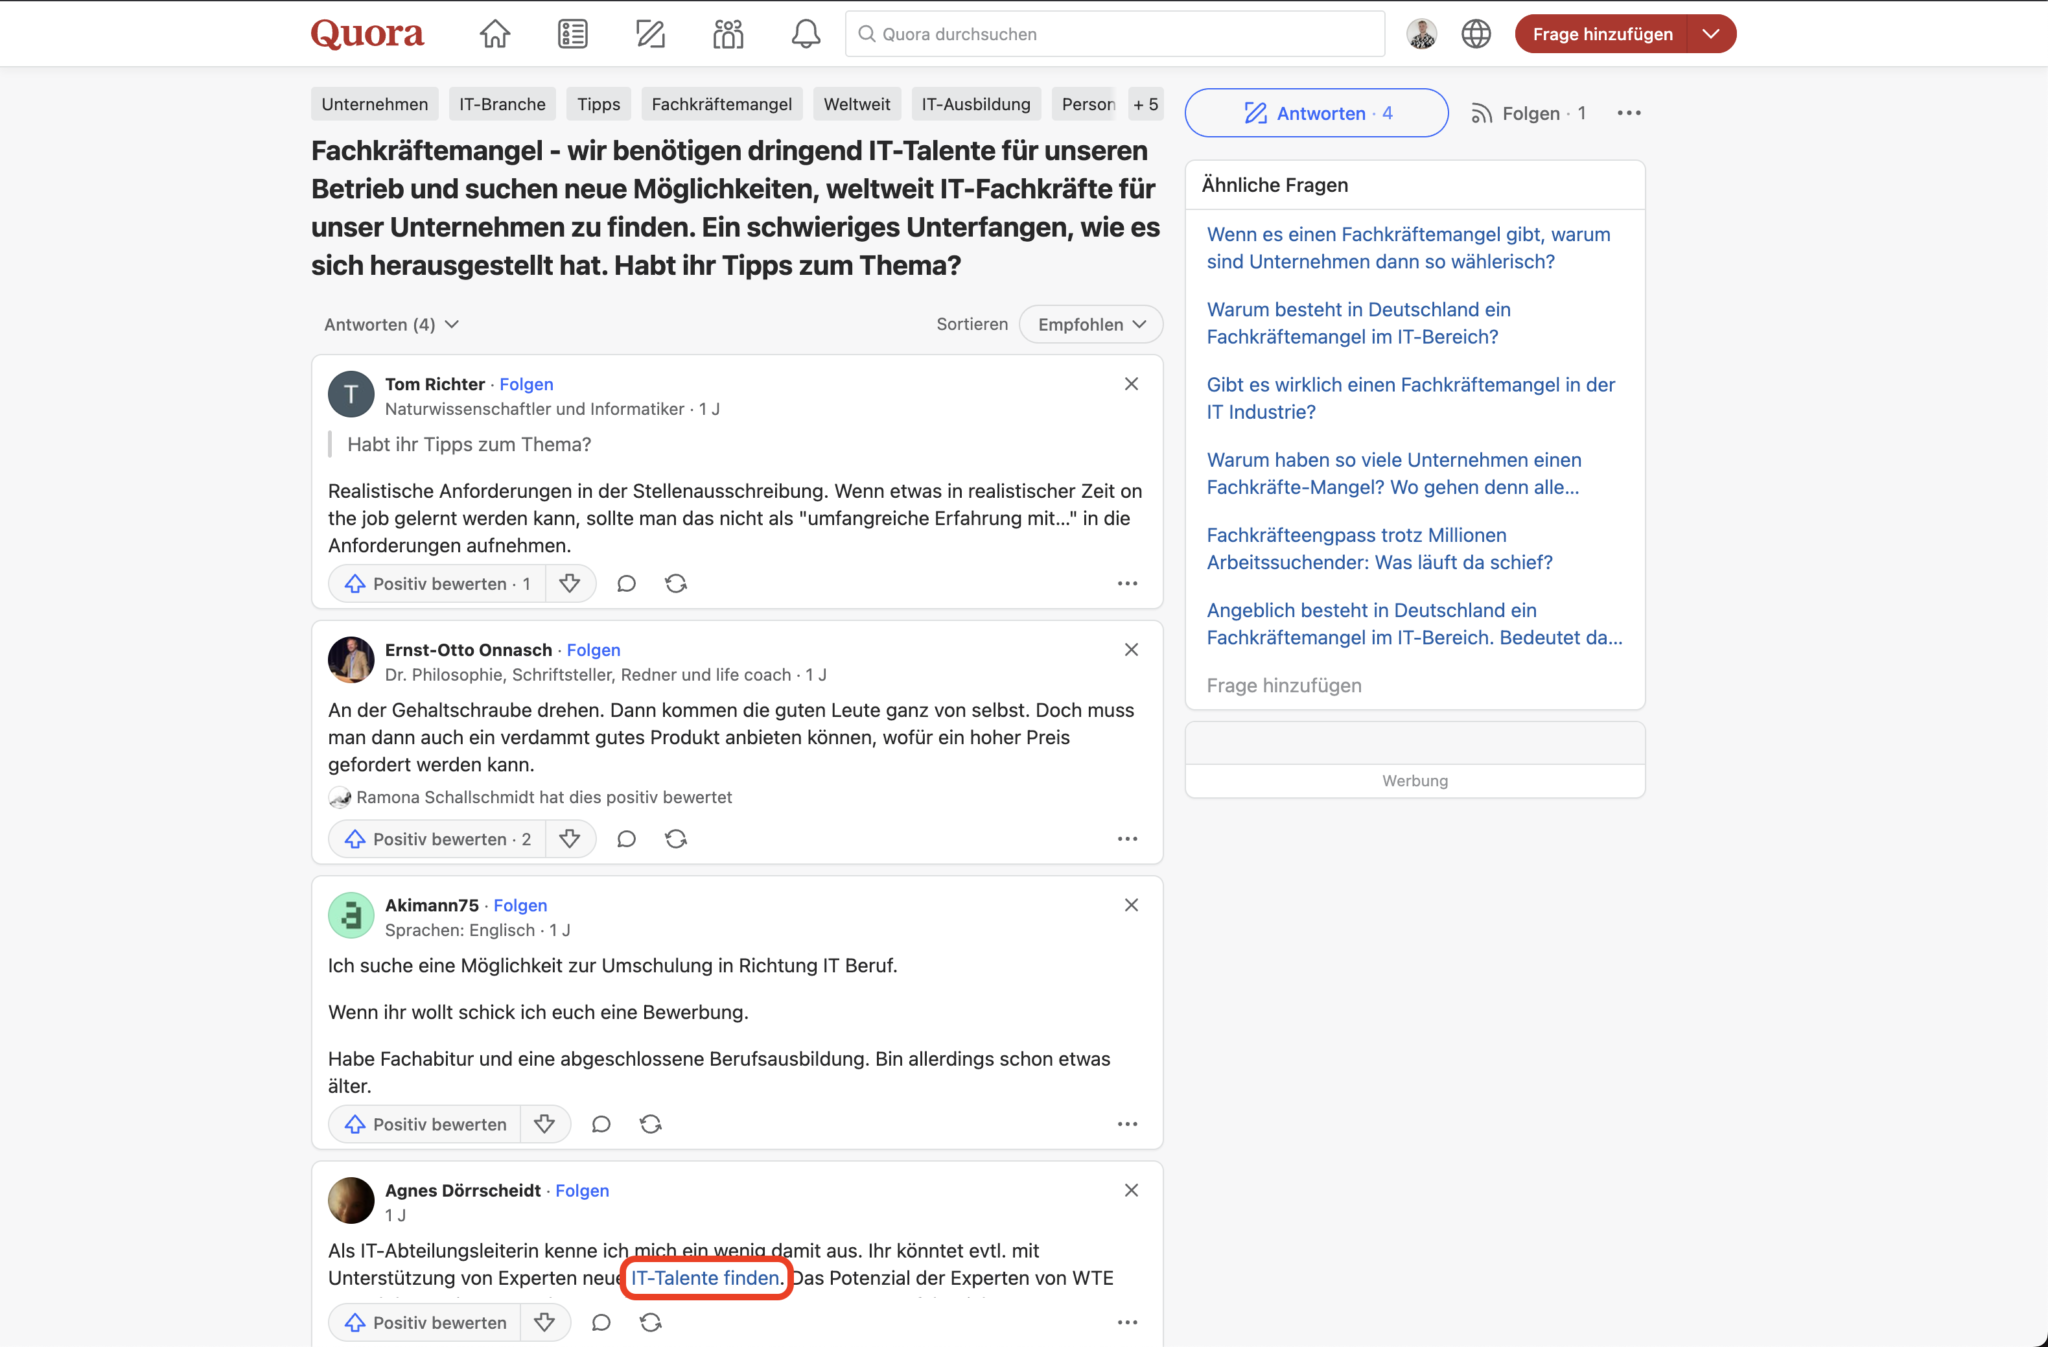
Task: Dismiss Tom Richter's answer with the X
Action: [x=1131, y=383]
